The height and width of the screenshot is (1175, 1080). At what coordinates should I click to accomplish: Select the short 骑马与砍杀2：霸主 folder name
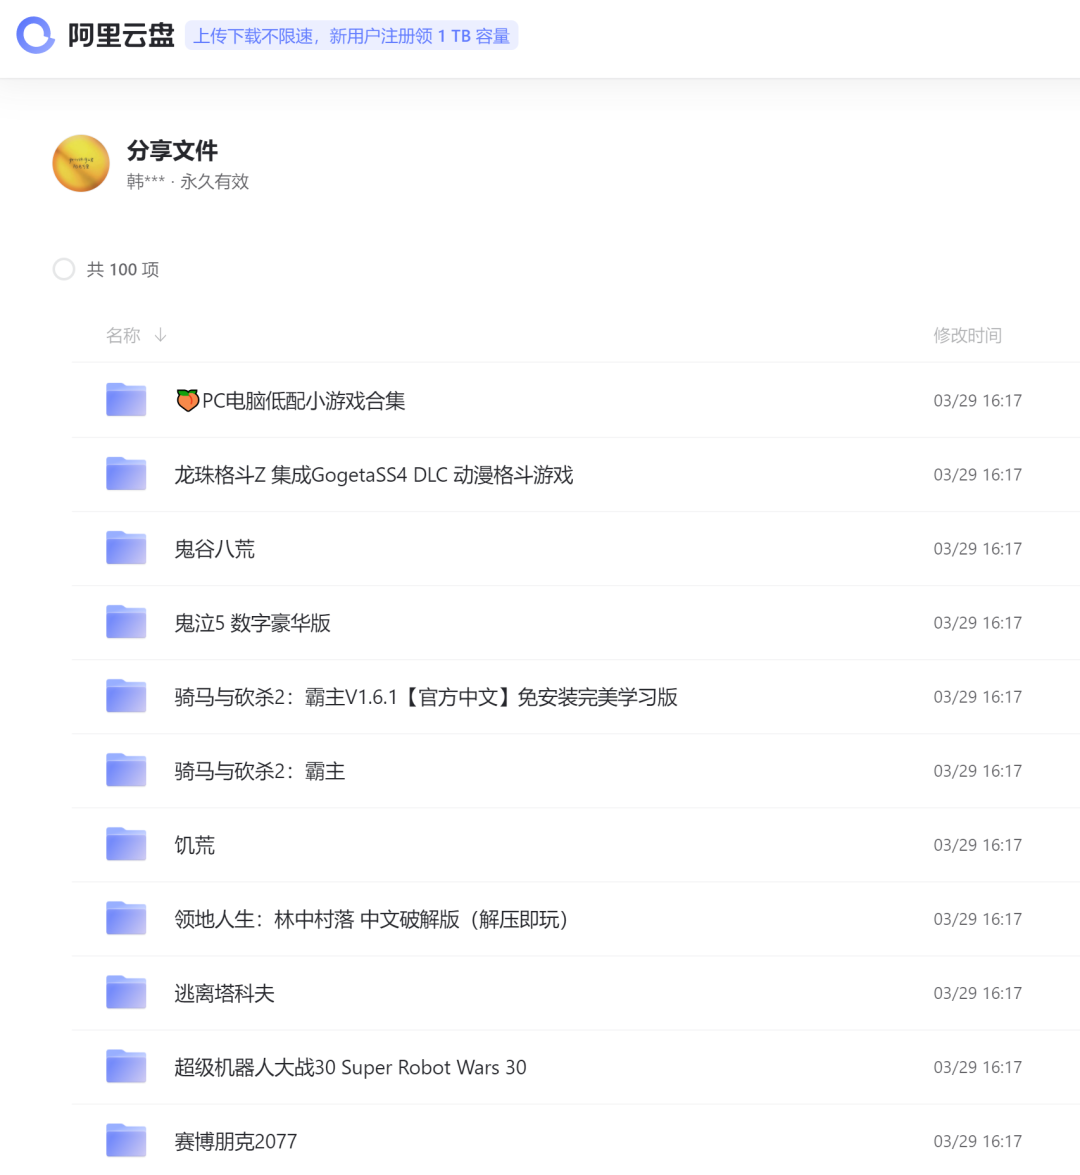[x=260, y=772]
